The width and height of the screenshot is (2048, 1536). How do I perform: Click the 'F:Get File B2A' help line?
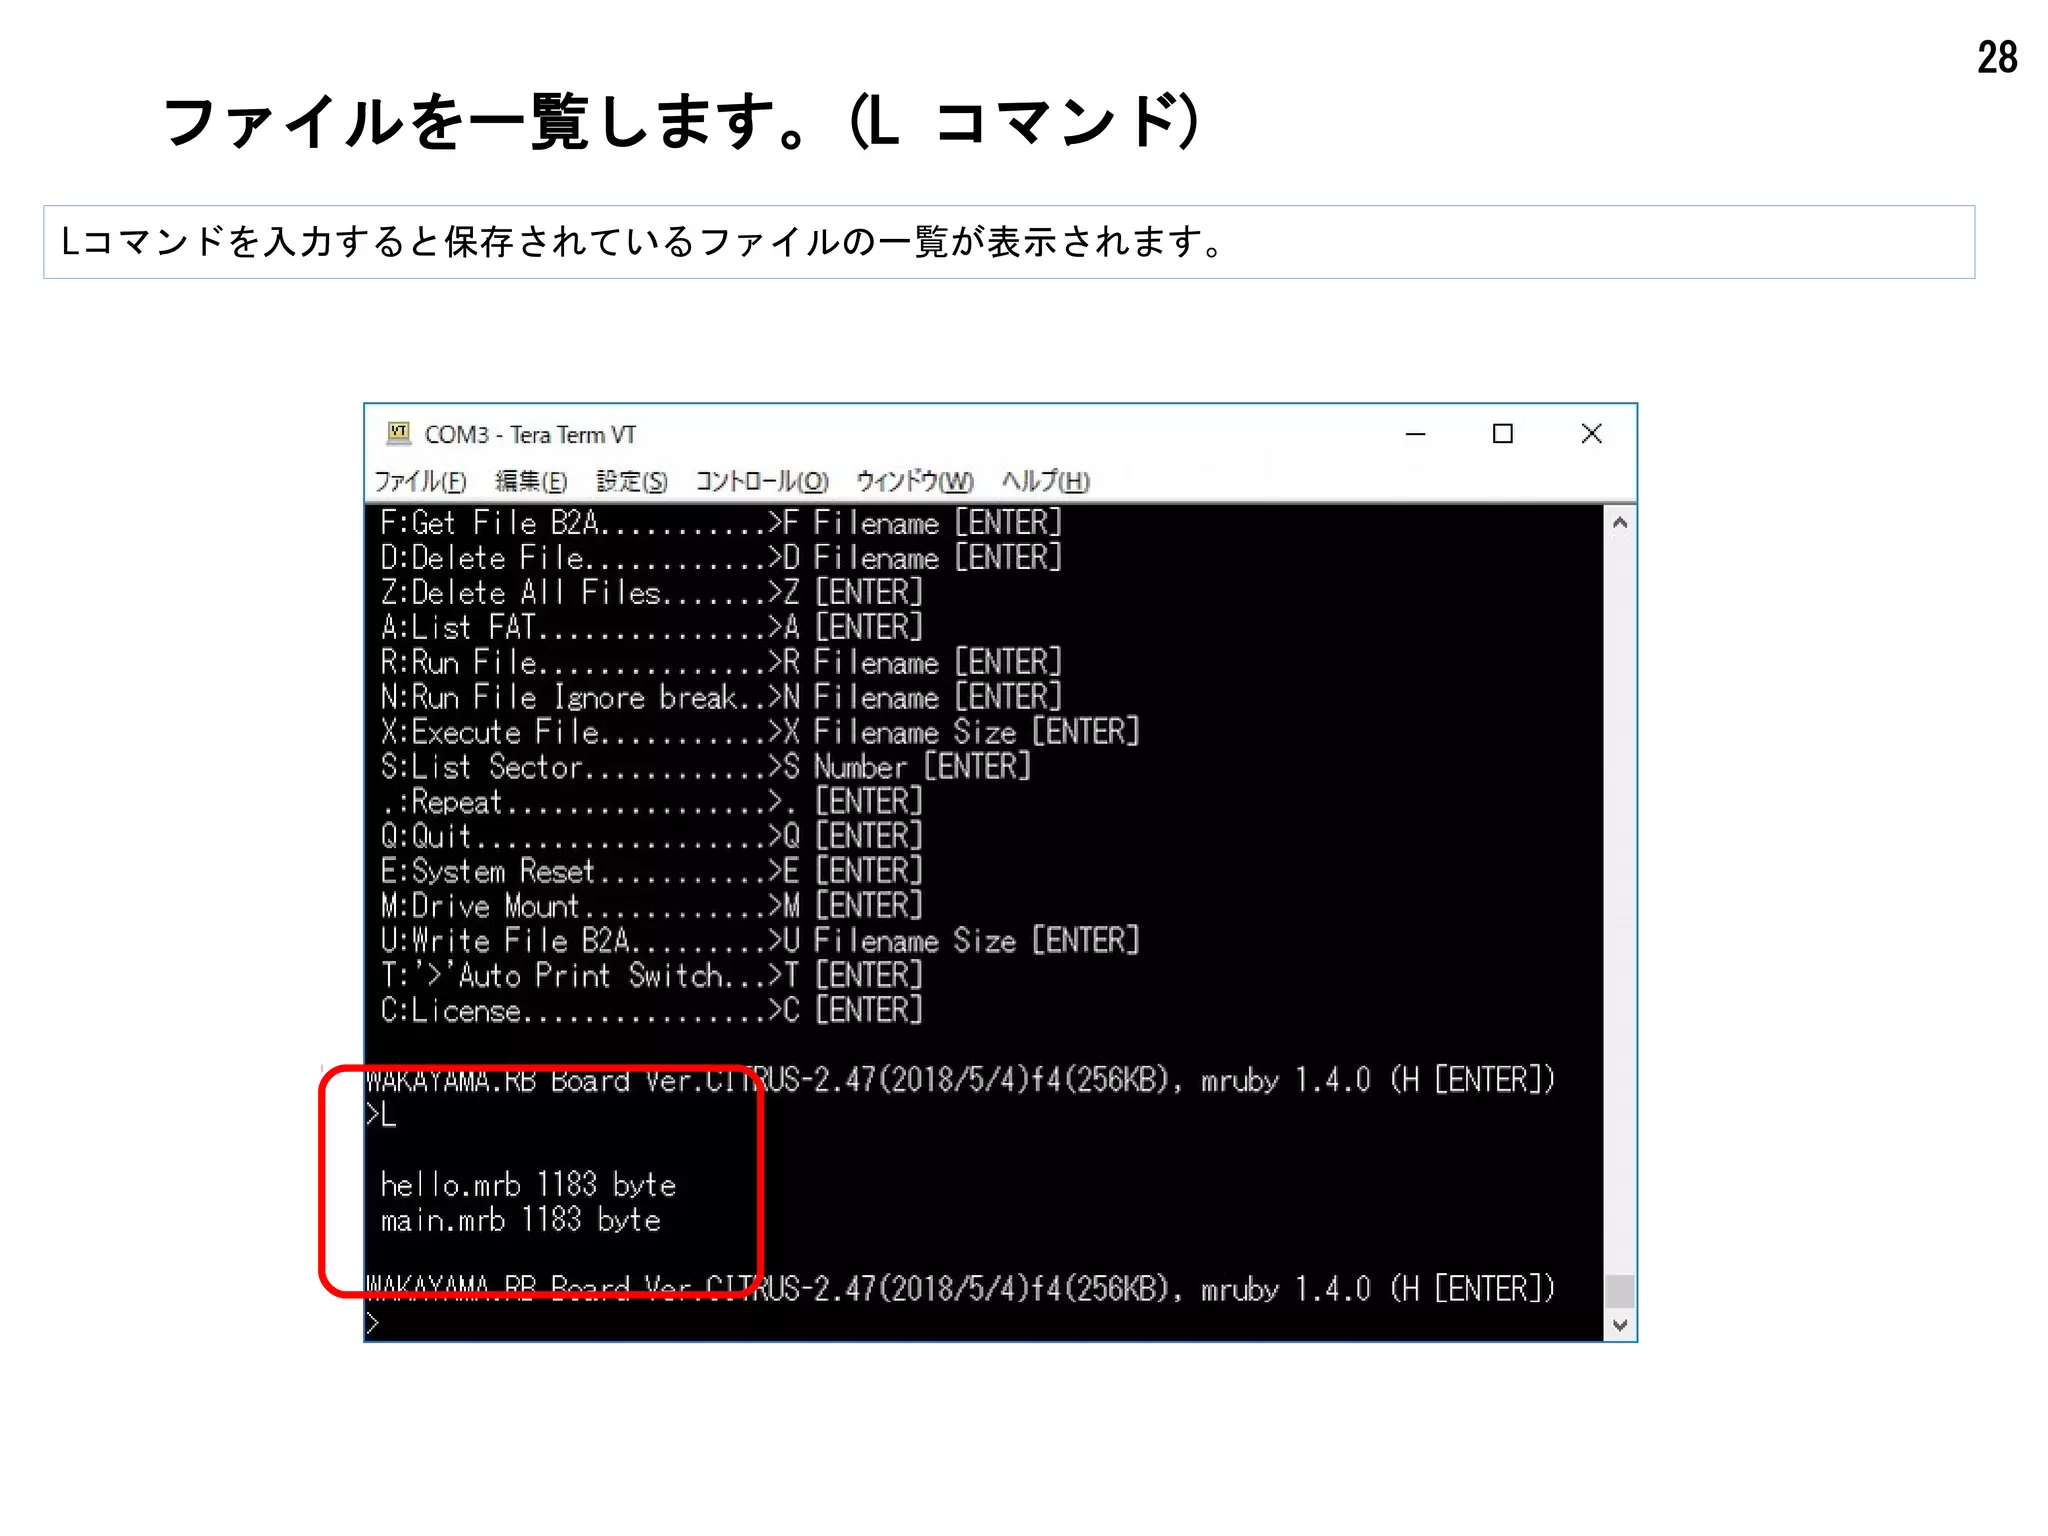point(720,523)
